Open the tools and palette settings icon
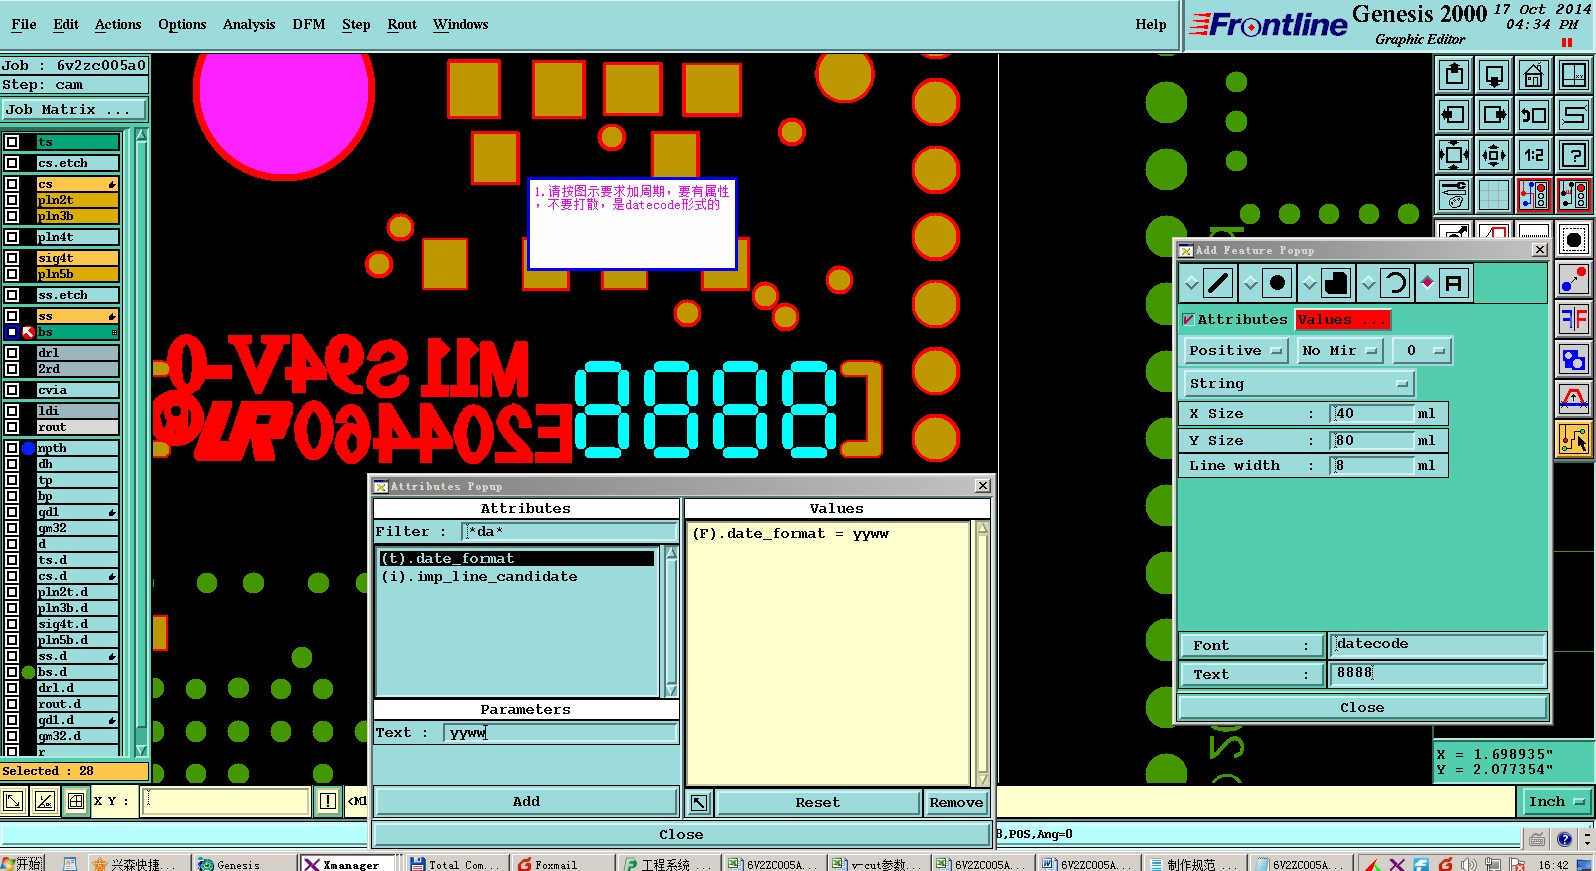Image resolution: width=1596 pixels, height=871 pixels. (x=1454, y=195)
